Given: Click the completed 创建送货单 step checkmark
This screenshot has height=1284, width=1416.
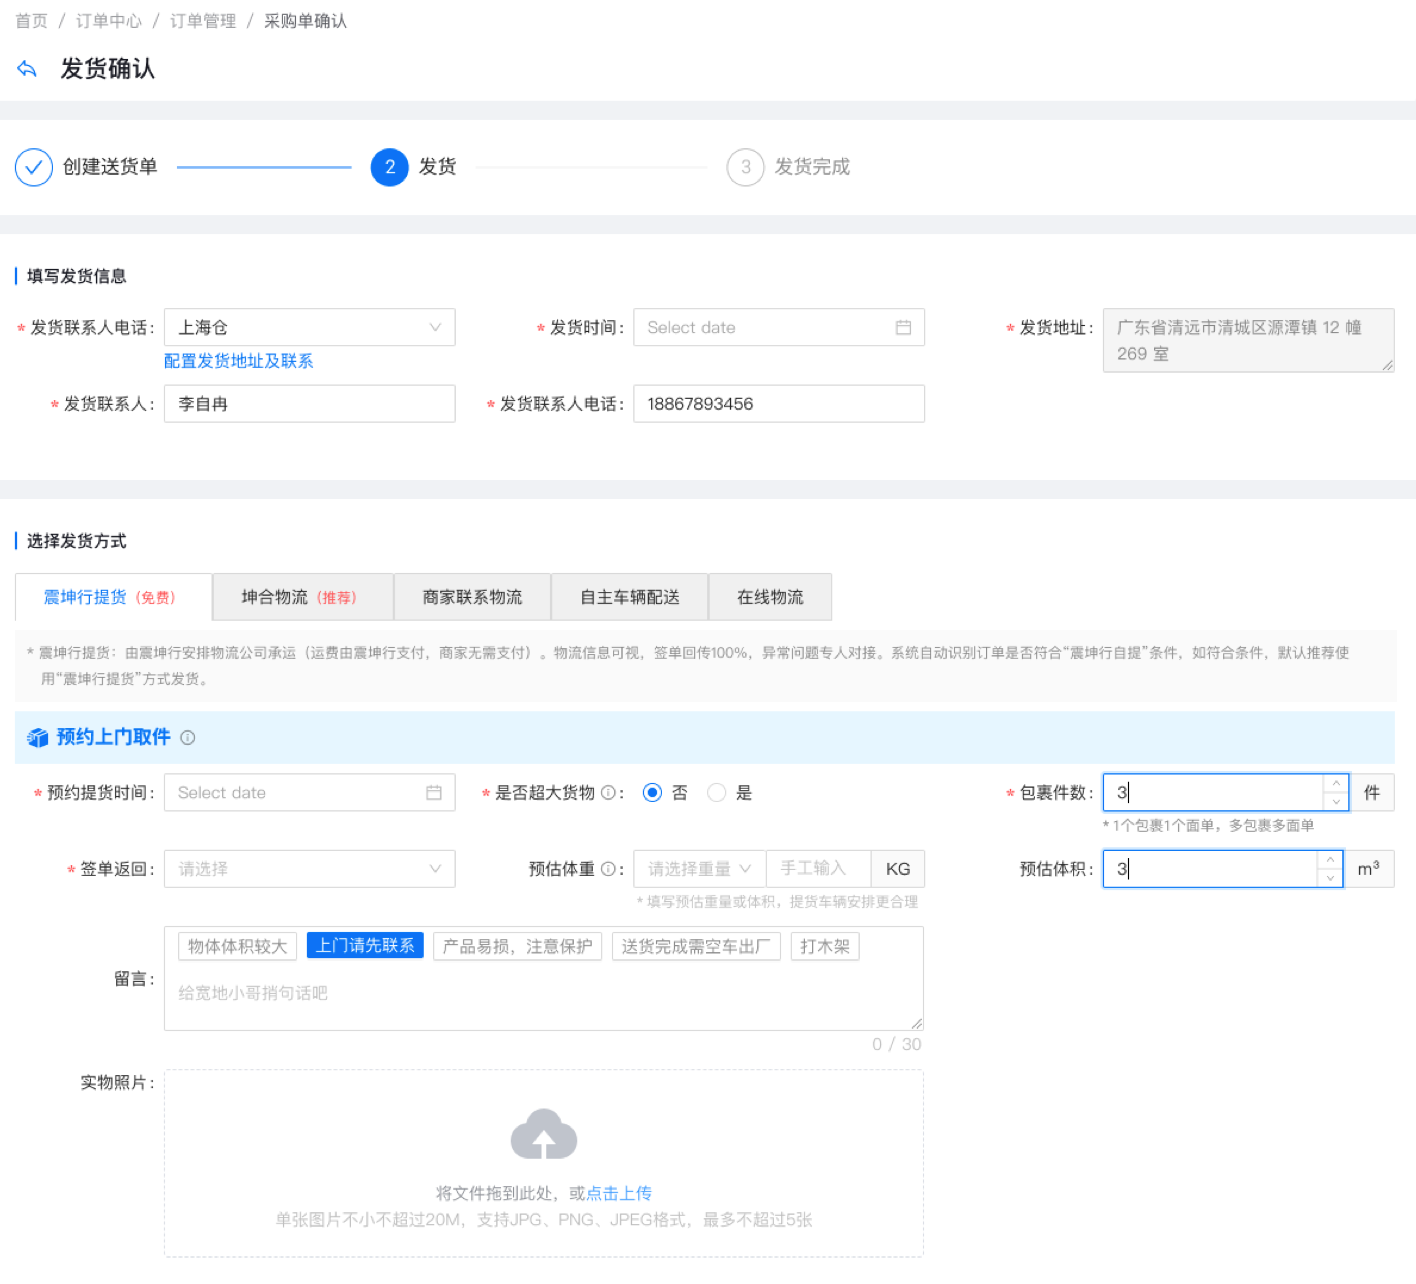Looking at the screenshot, I should coord(34,167).
